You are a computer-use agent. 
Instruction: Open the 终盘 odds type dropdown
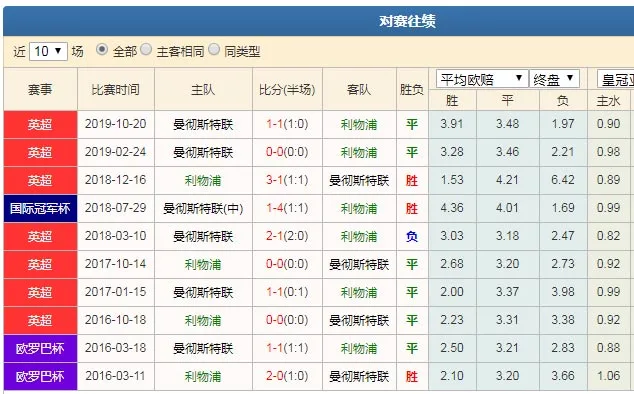tap(554, 79)
